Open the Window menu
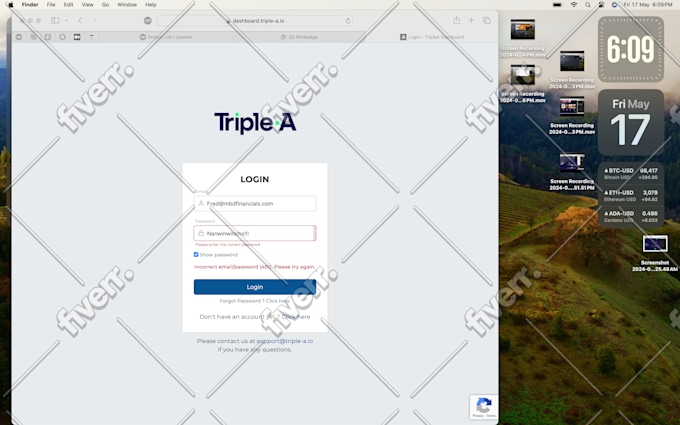 [x=127, y=5]
